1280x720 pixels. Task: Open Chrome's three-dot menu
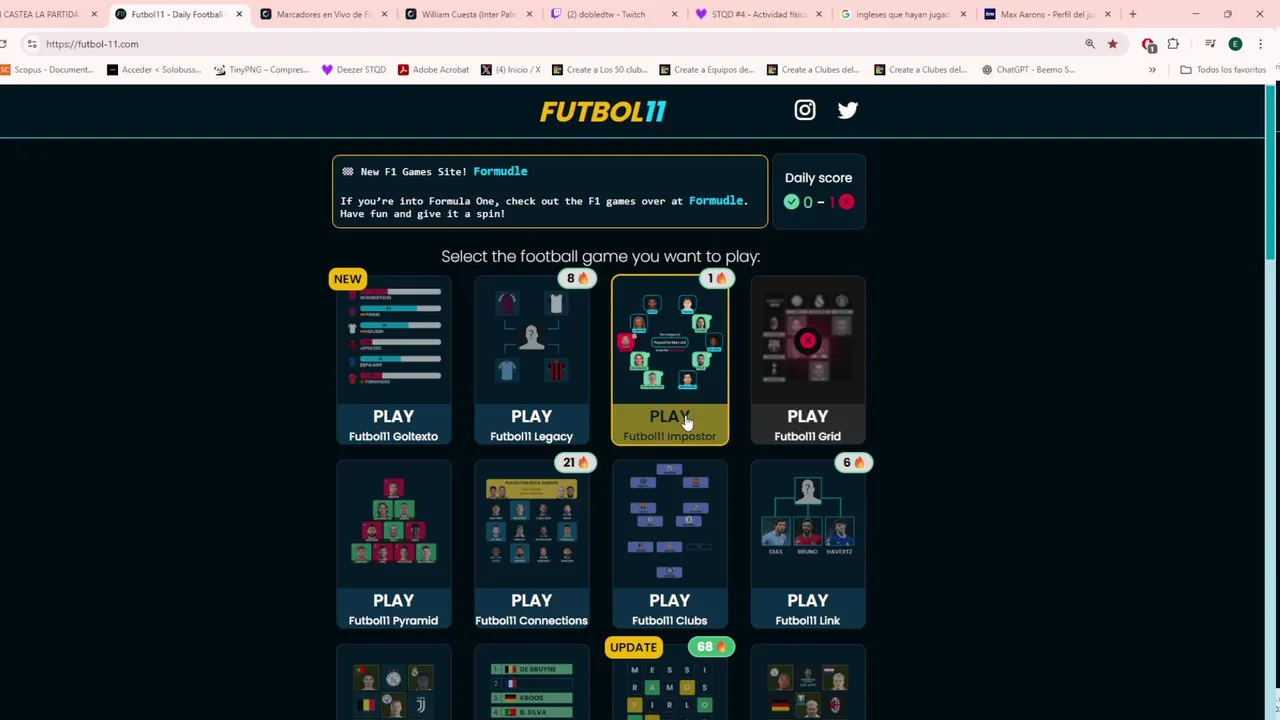coord(1260,44)
